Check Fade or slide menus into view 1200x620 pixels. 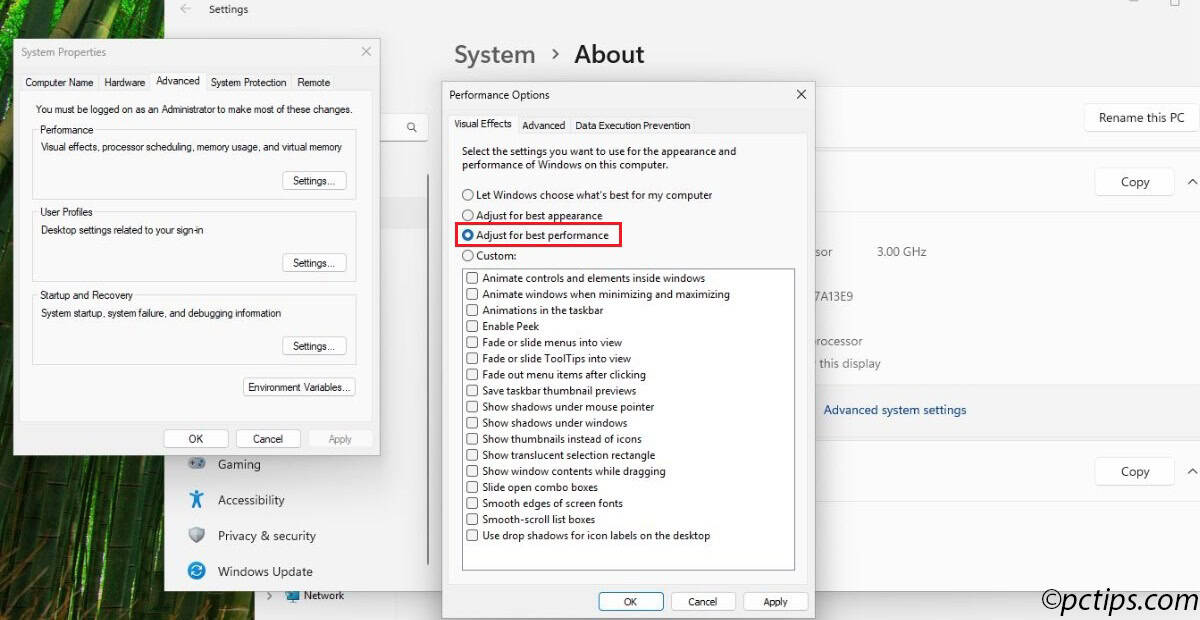472,342
